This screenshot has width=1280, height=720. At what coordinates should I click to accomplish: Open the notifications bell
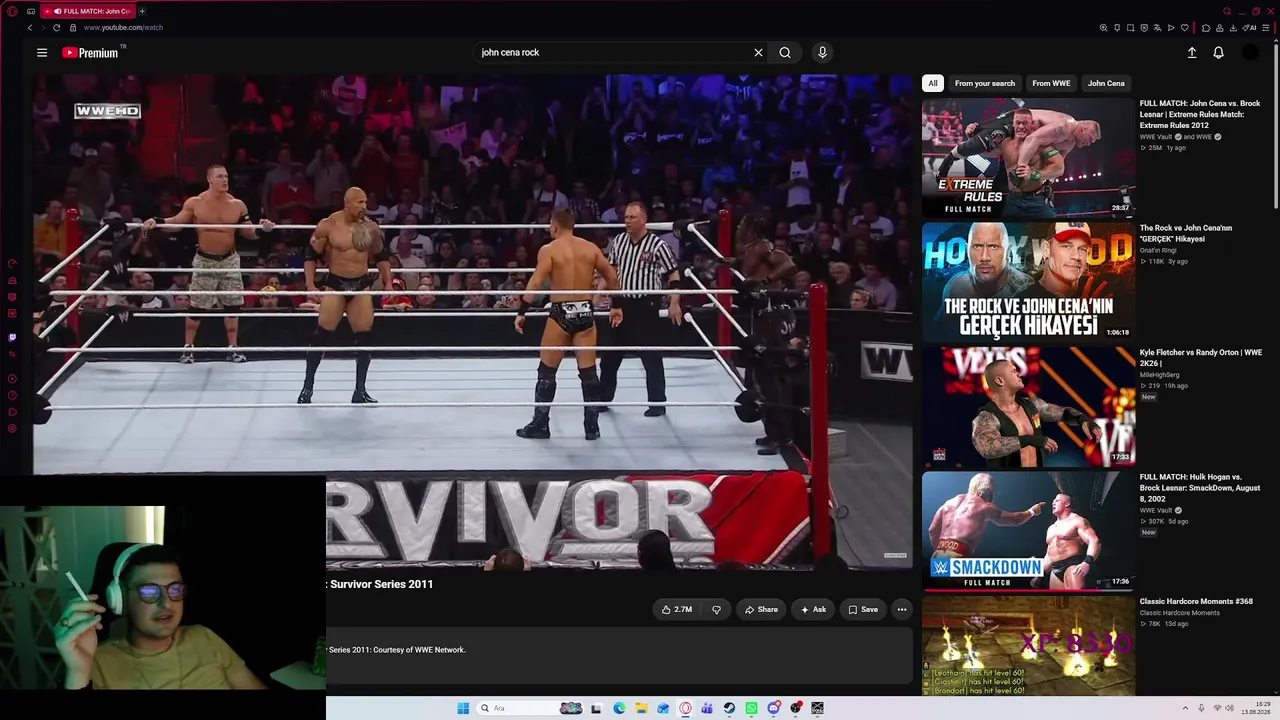[x=1218, y=53]
